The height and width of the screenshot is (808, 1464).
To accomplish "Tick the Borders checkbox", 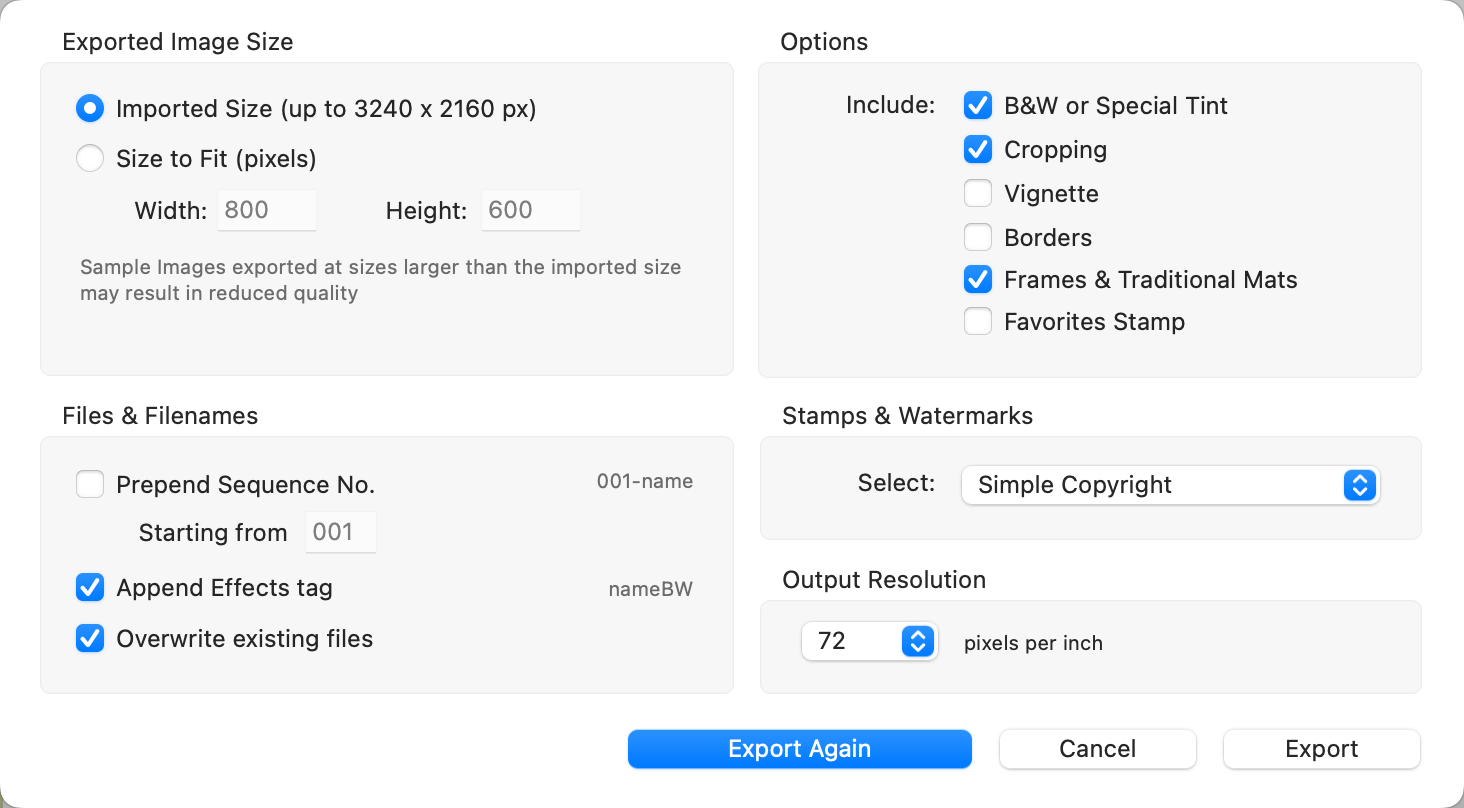I will (x=977, y=238).
